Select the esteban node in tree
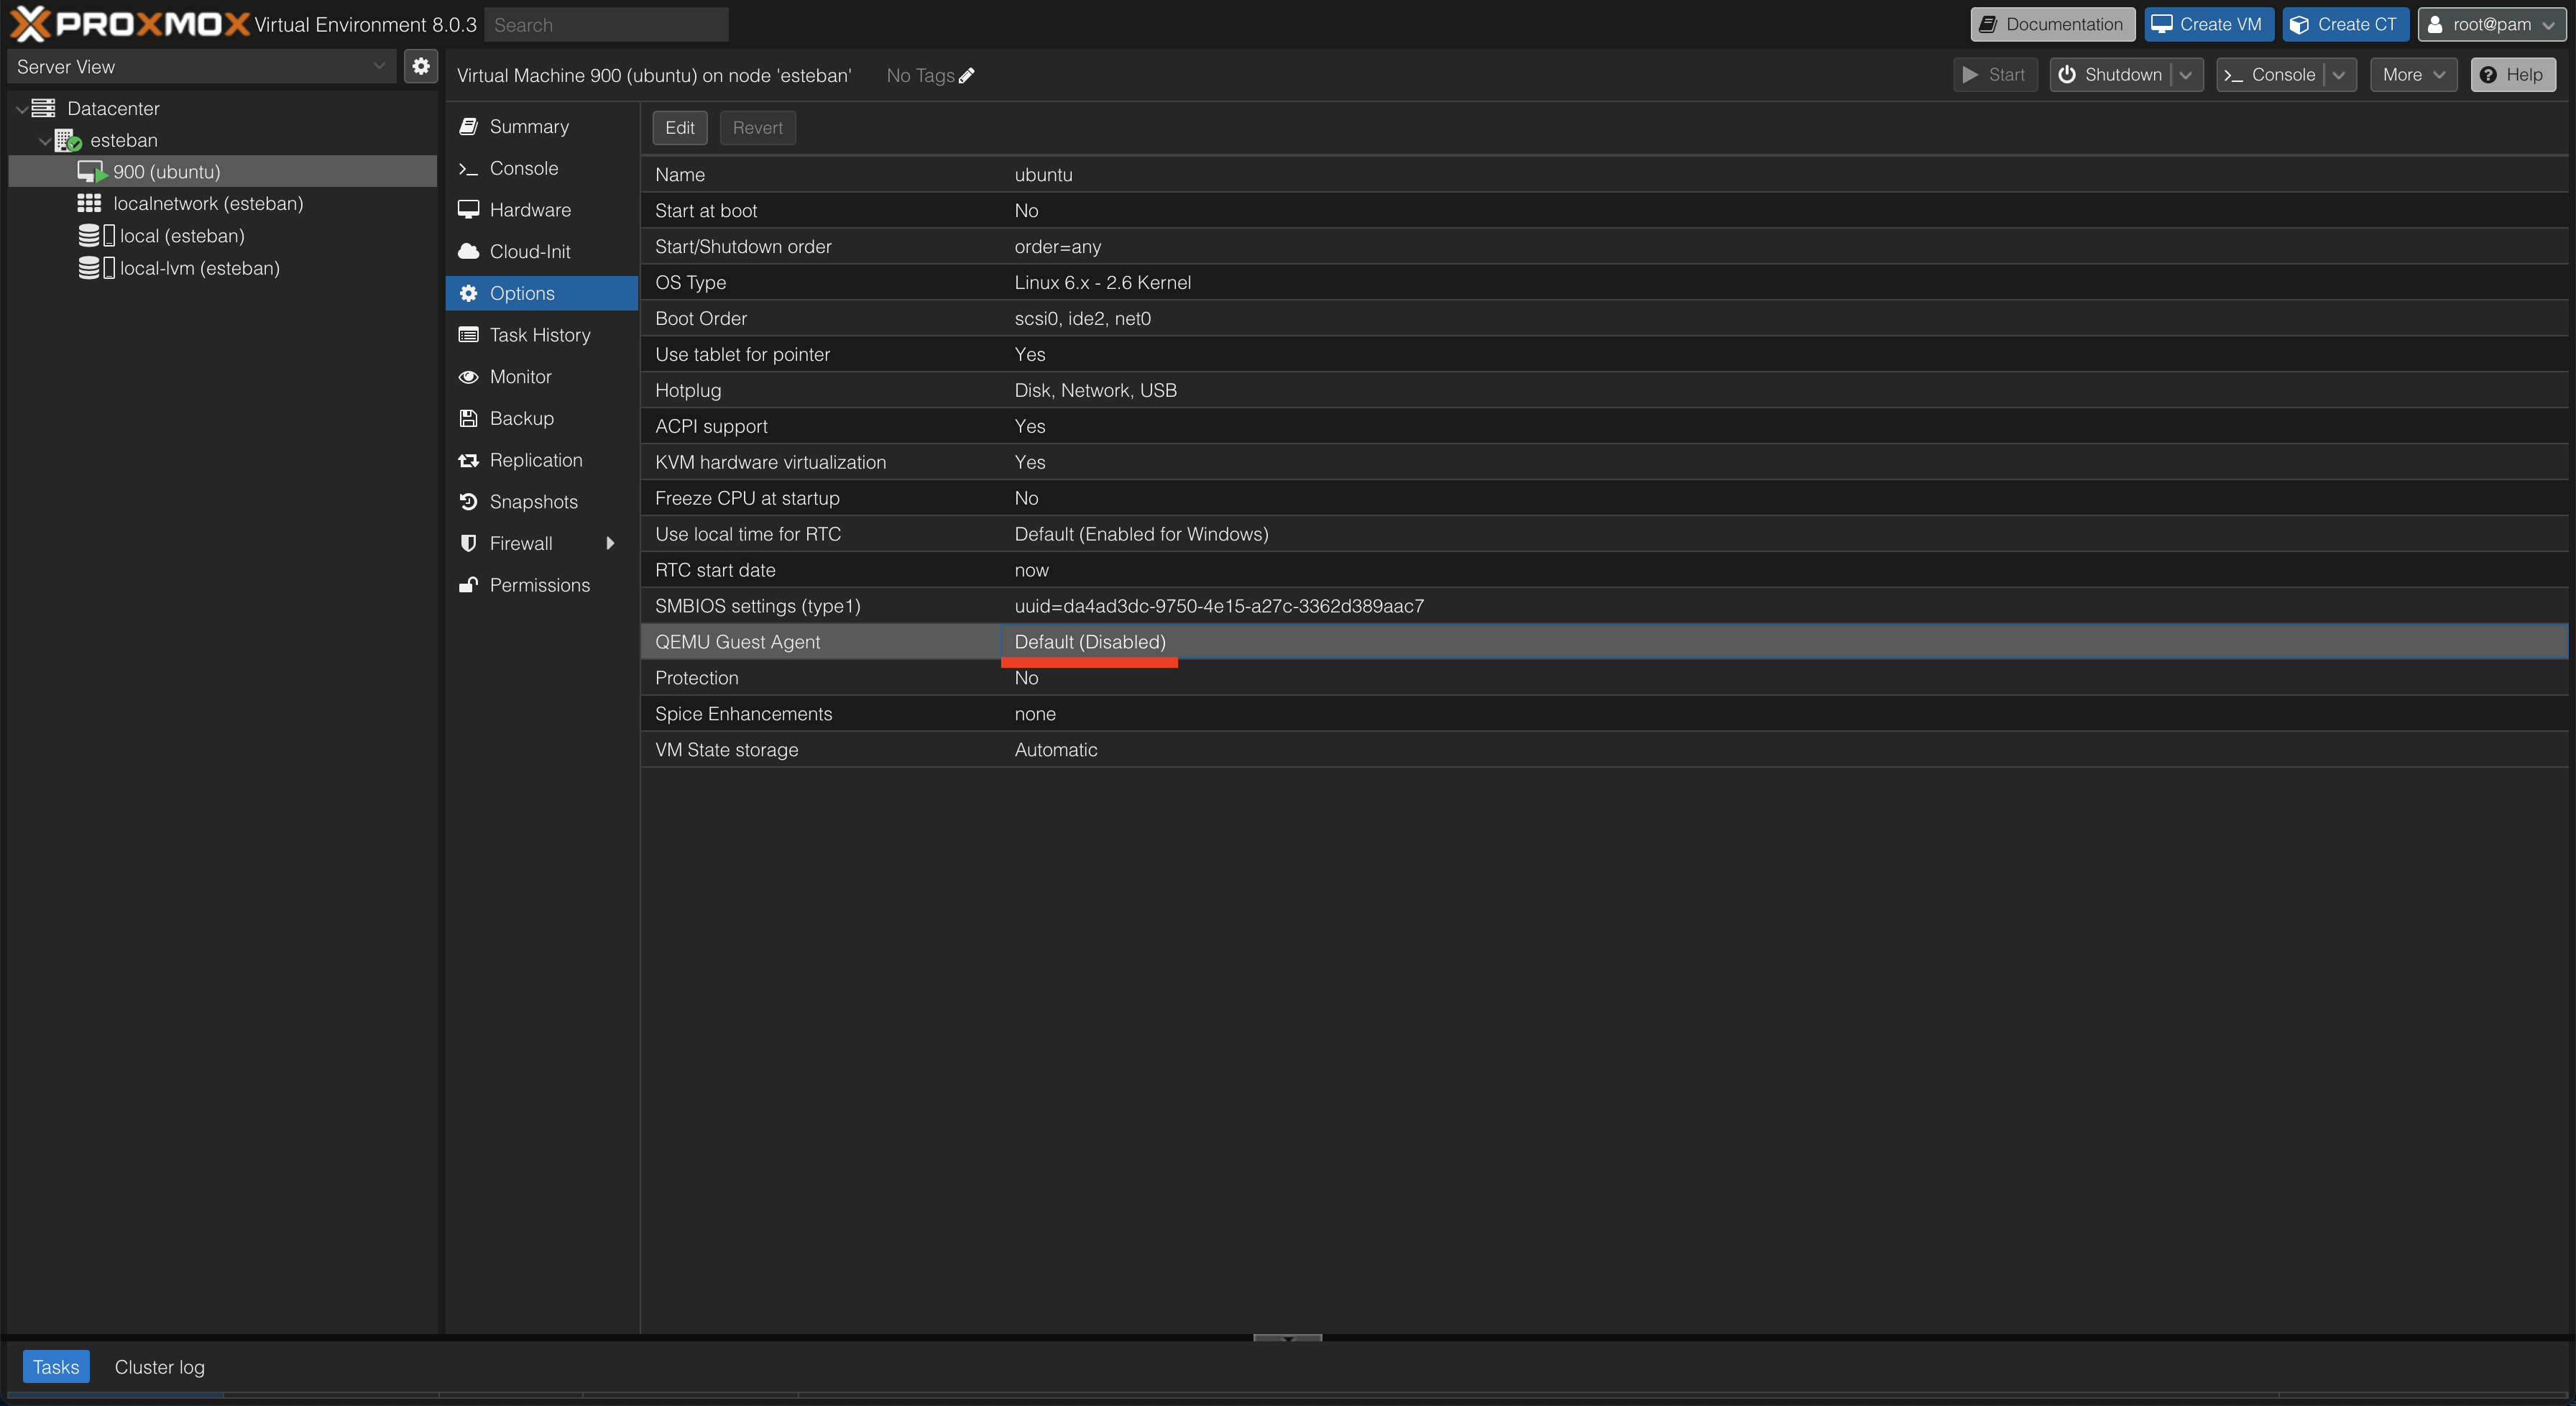 (x=123, y=140)
